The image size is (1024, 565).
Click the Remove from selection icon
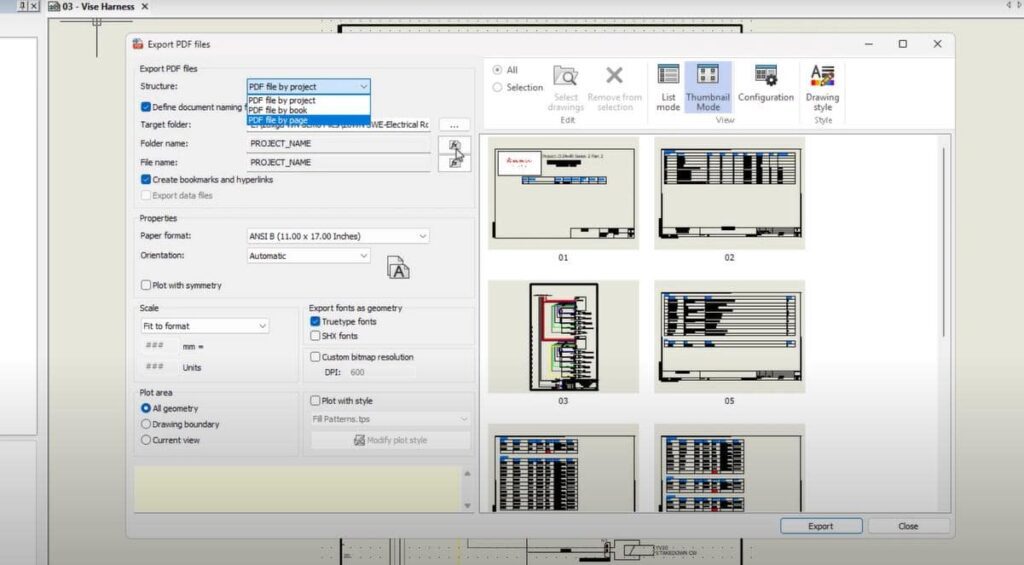pyautogui.click(x=615, y=86)
